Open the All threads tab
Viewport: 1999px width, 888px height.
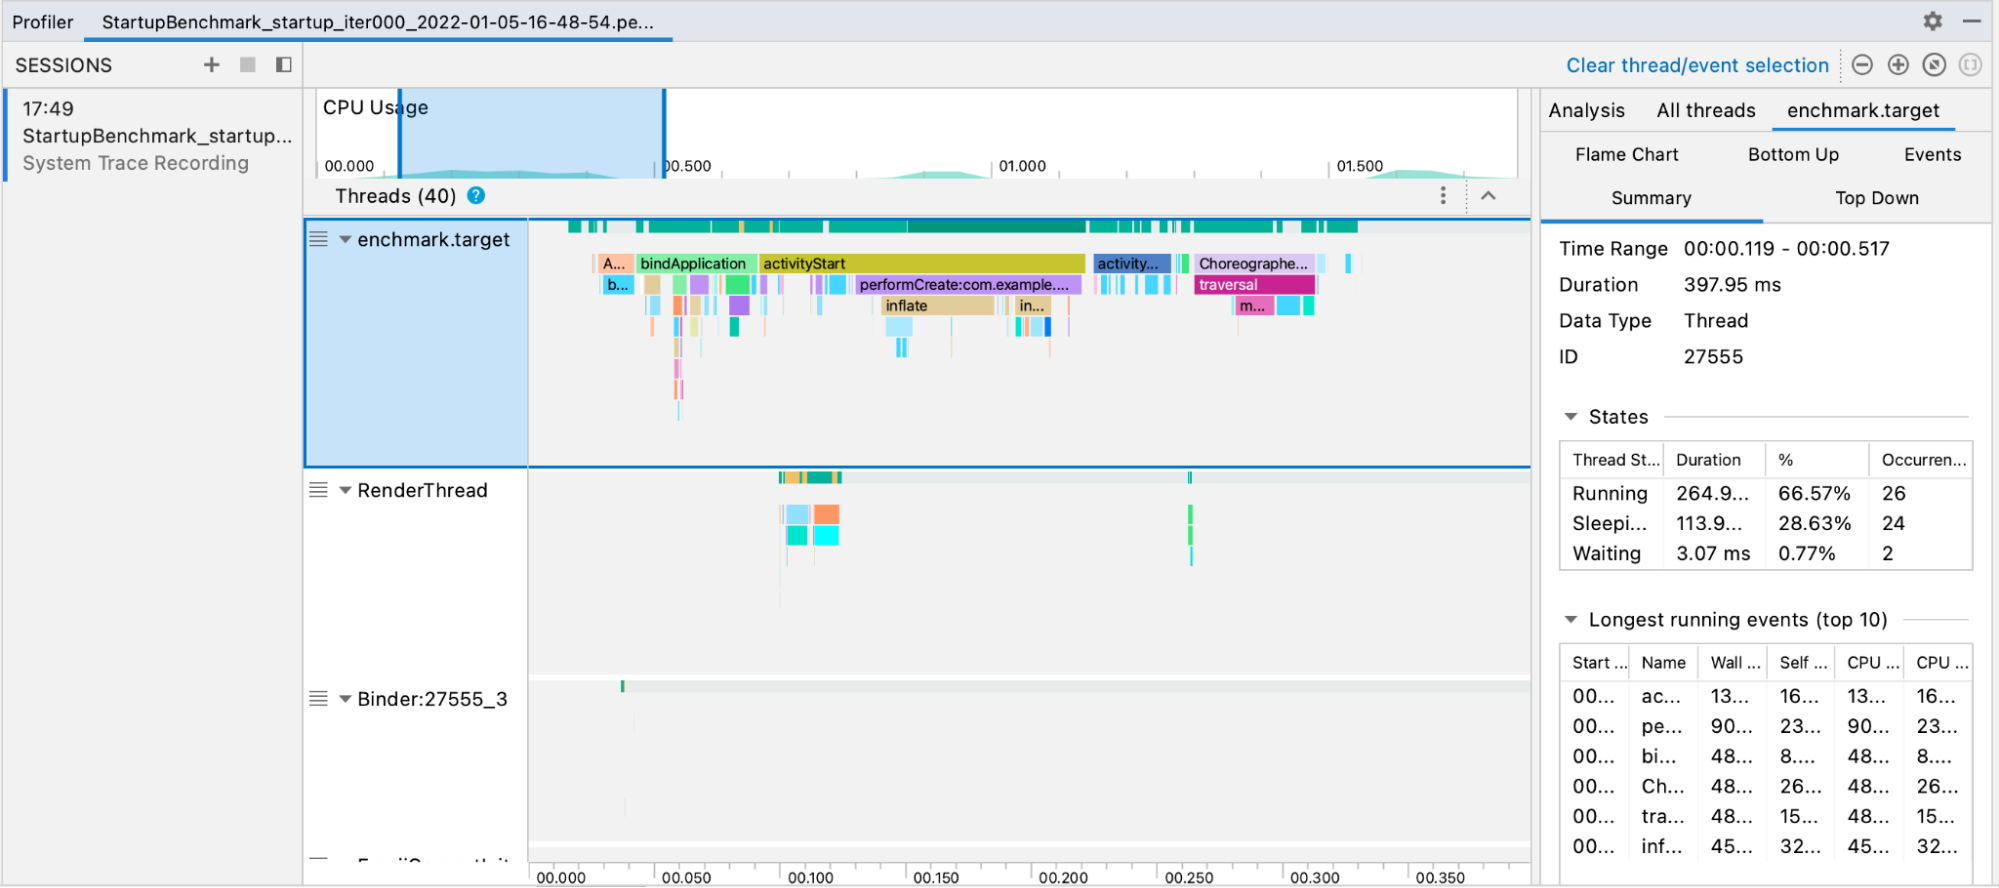pyautogui.click(x=1705, y=111)
